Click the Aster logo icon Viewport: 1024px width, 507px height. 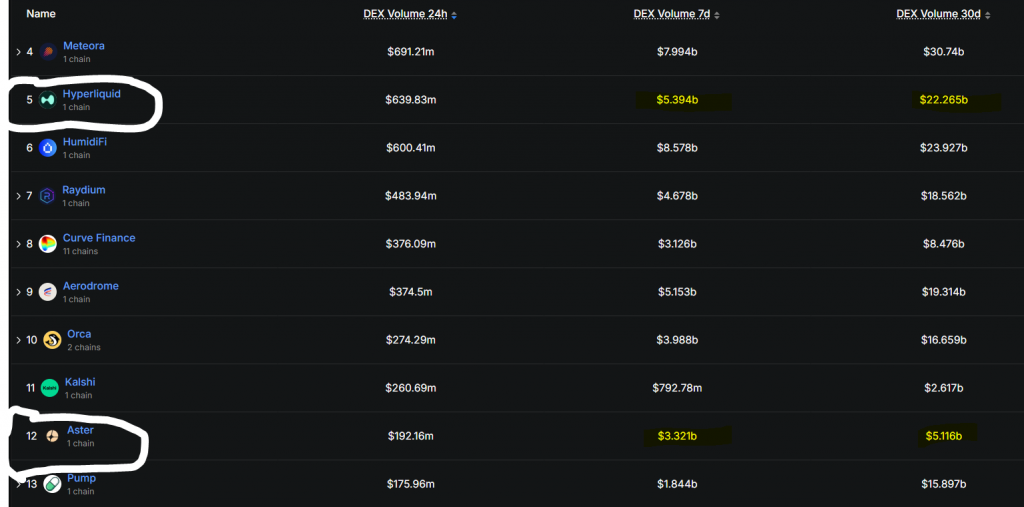pyautogui.click(x=52, y=436)
